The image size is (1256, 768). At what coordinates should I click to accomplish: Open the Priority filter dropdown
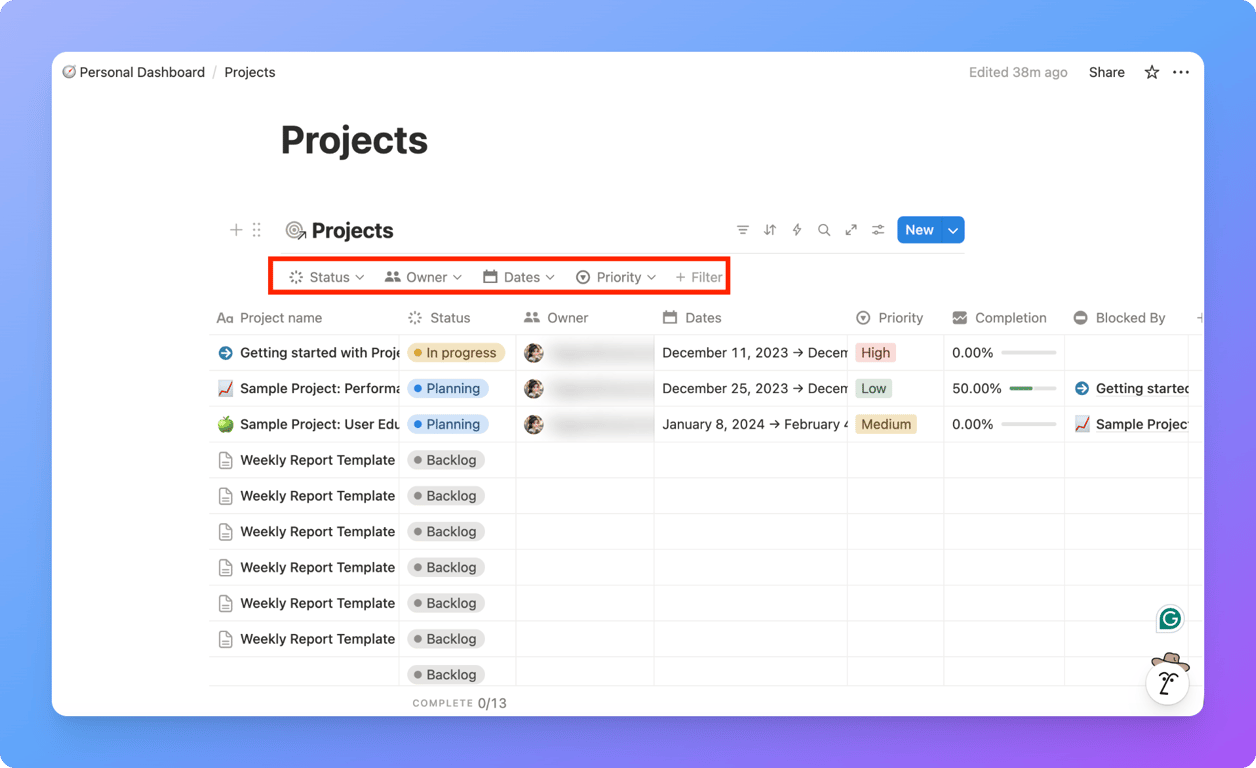tap(616, 276)
